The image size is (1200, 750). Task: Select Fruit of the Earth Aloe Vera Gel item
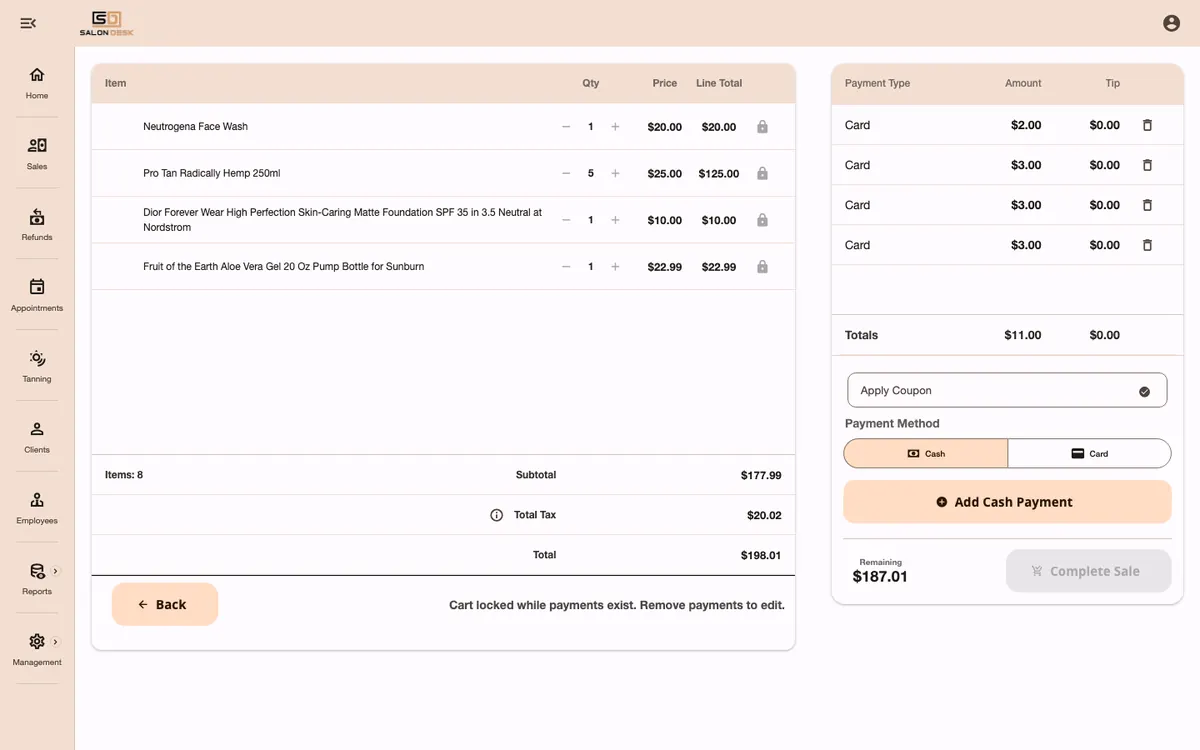284,267
